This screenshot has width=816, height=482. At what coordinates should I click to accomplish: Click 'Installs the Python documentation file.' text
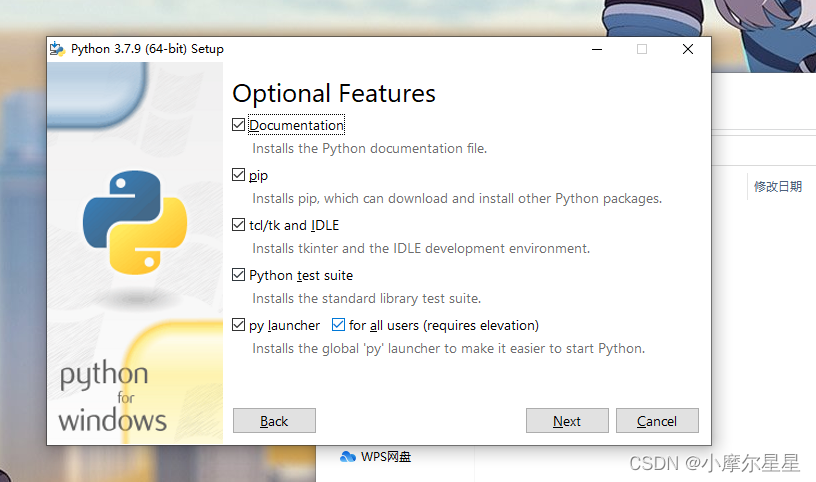[369, 149]
